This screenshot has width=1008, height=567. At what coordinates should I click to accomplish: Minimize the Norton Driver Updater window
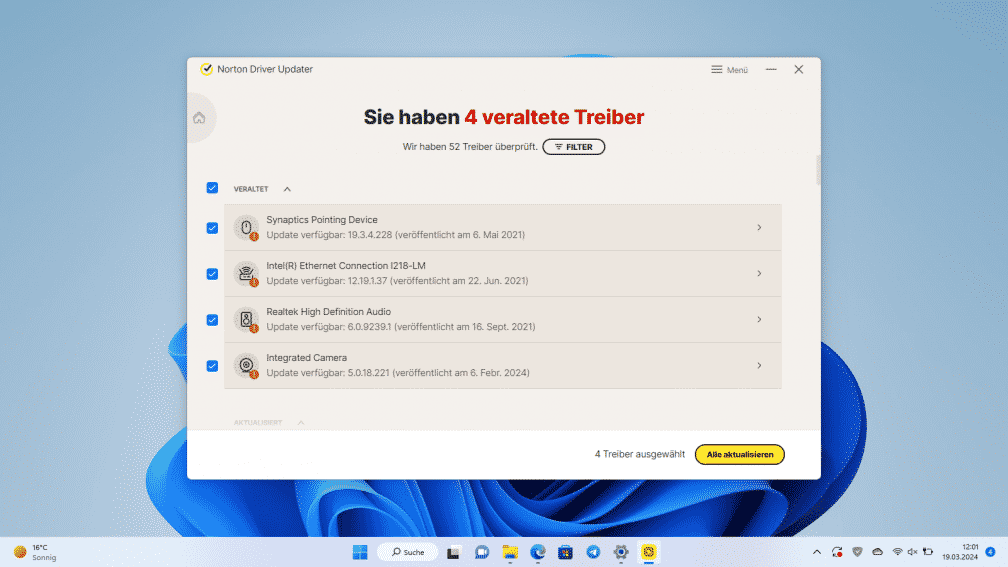pyautogui.click(x=771, y=69)
